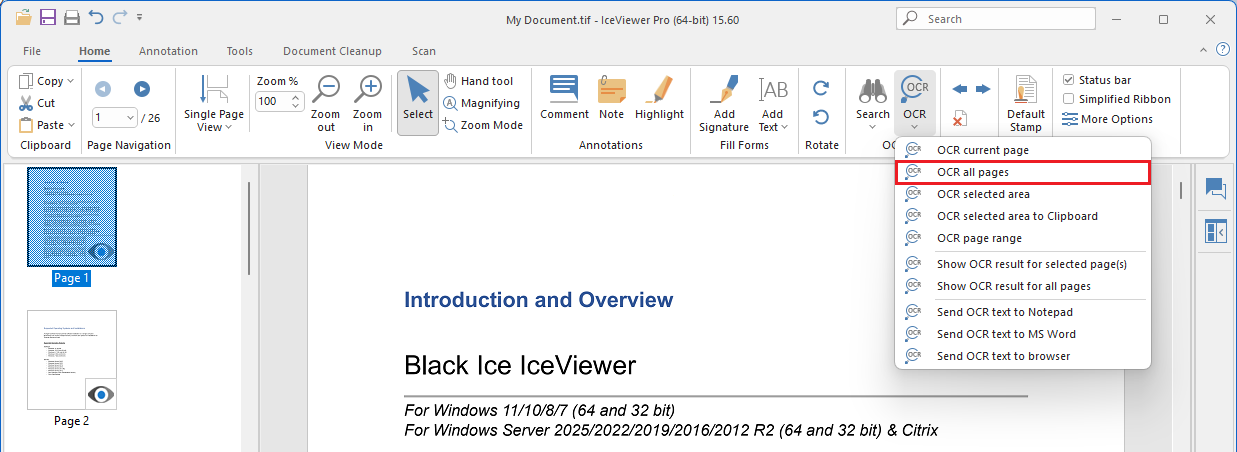Click the Zoom % spinner arrows
Viewport: 1237px width, 452px height.
click(x=296, y=101)
